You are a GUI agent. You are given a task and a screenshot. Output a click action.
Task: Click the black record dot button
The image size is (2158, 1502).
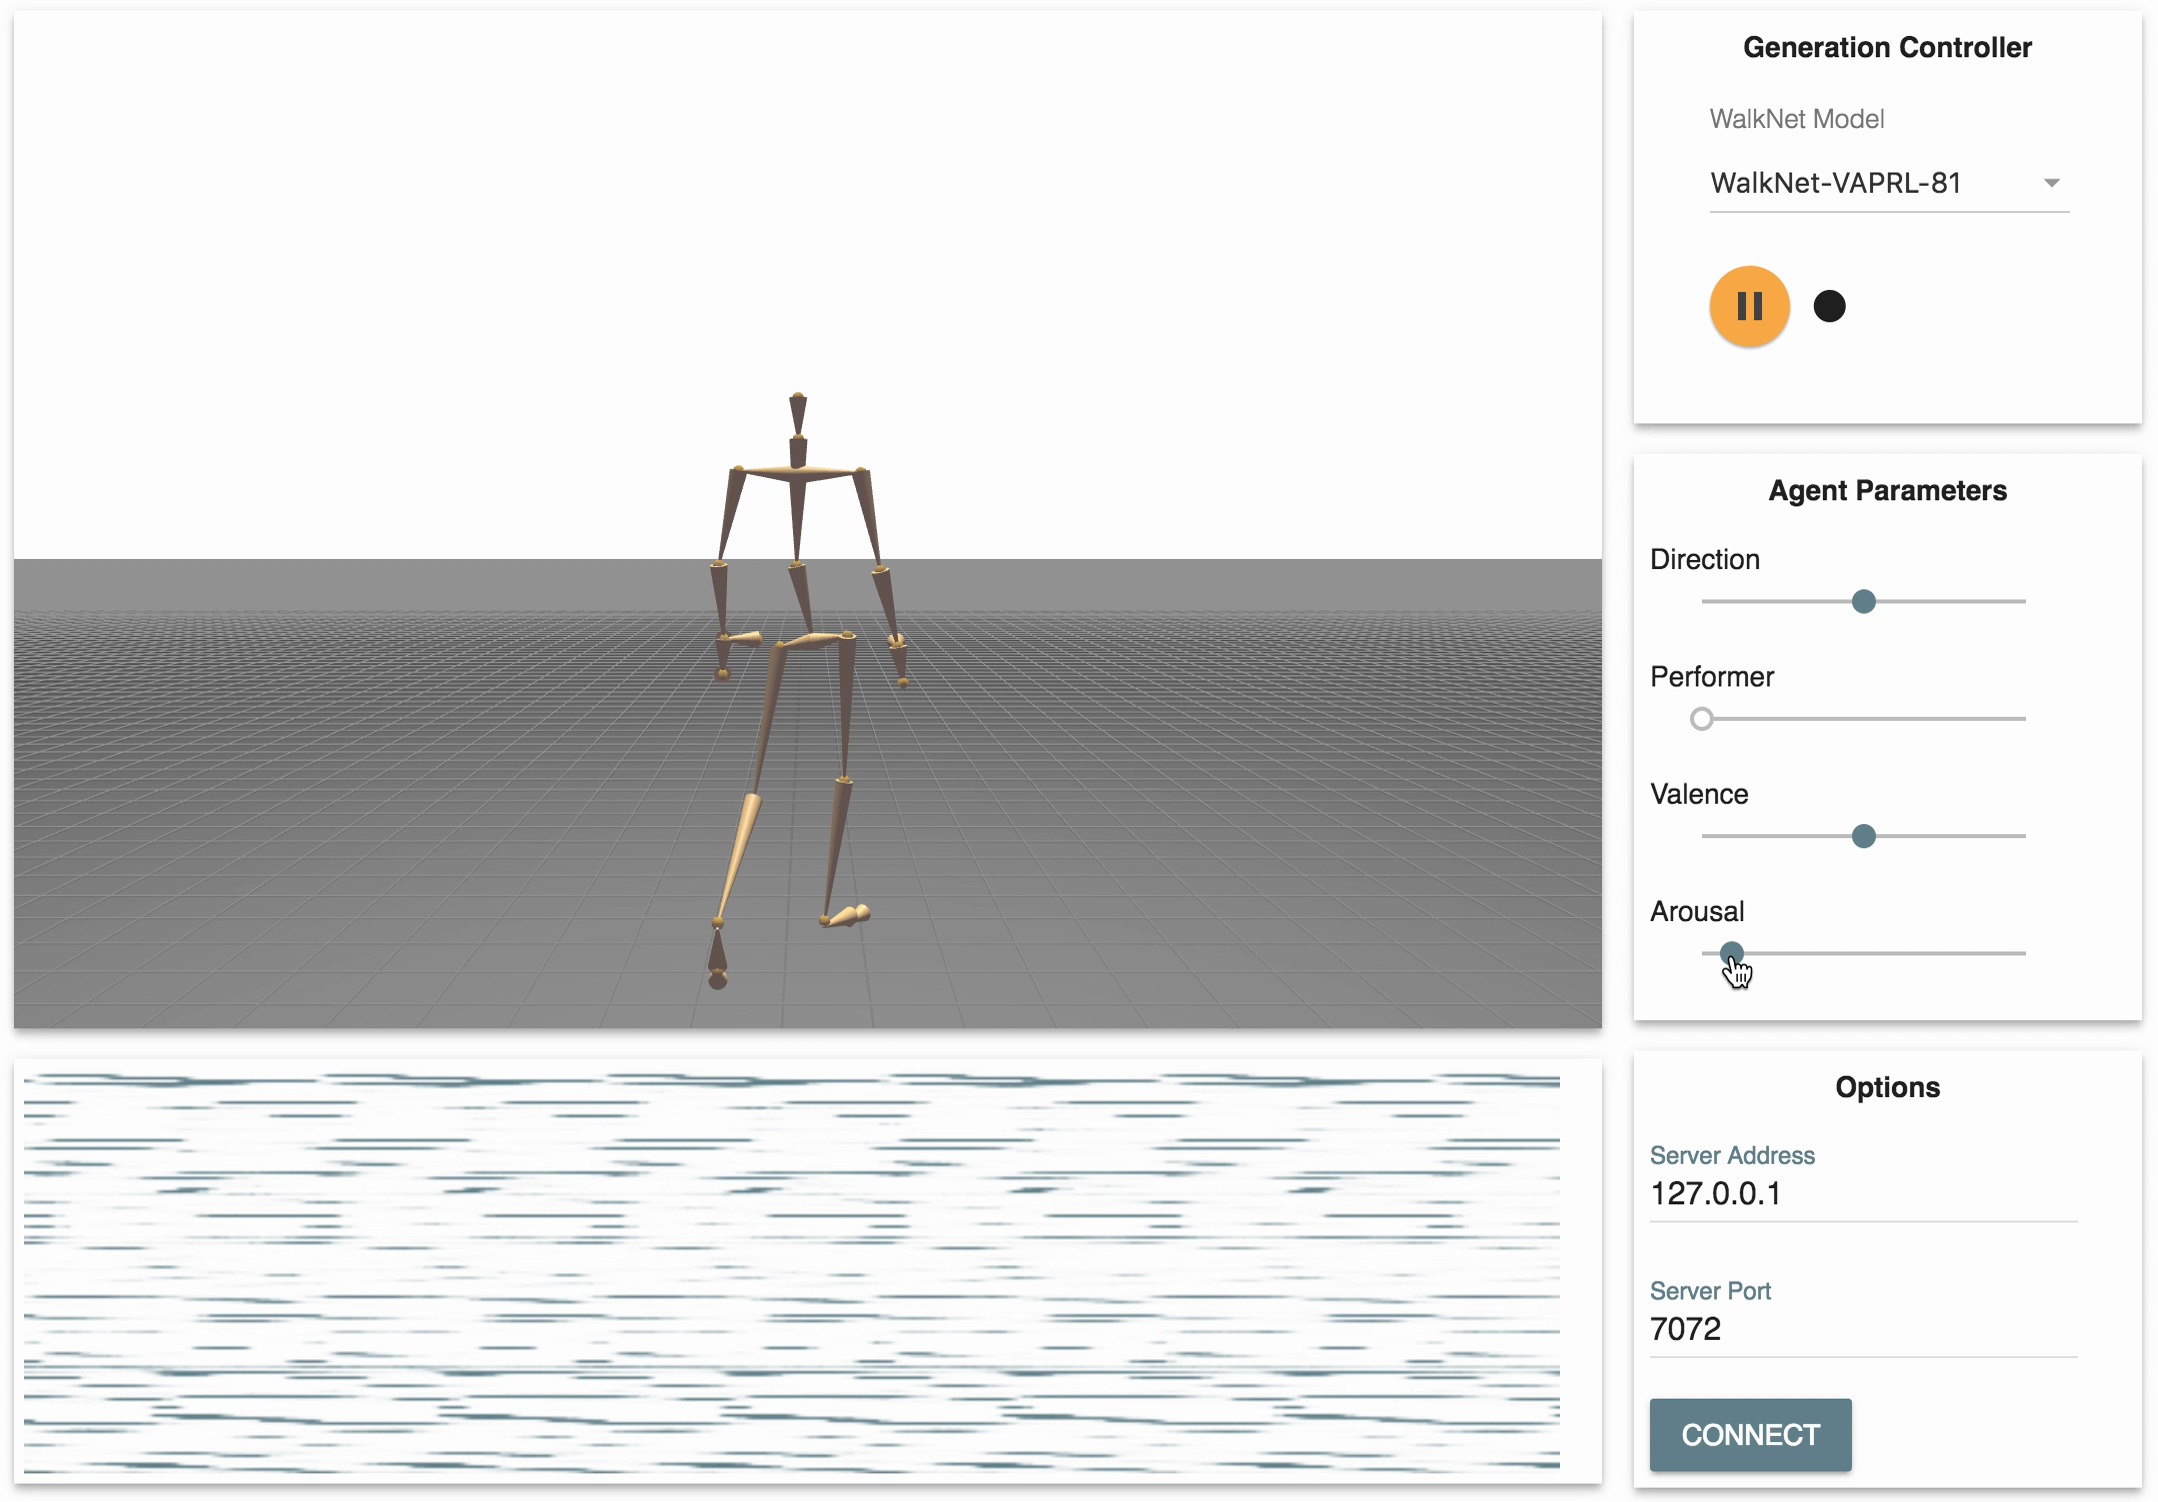1829,306
